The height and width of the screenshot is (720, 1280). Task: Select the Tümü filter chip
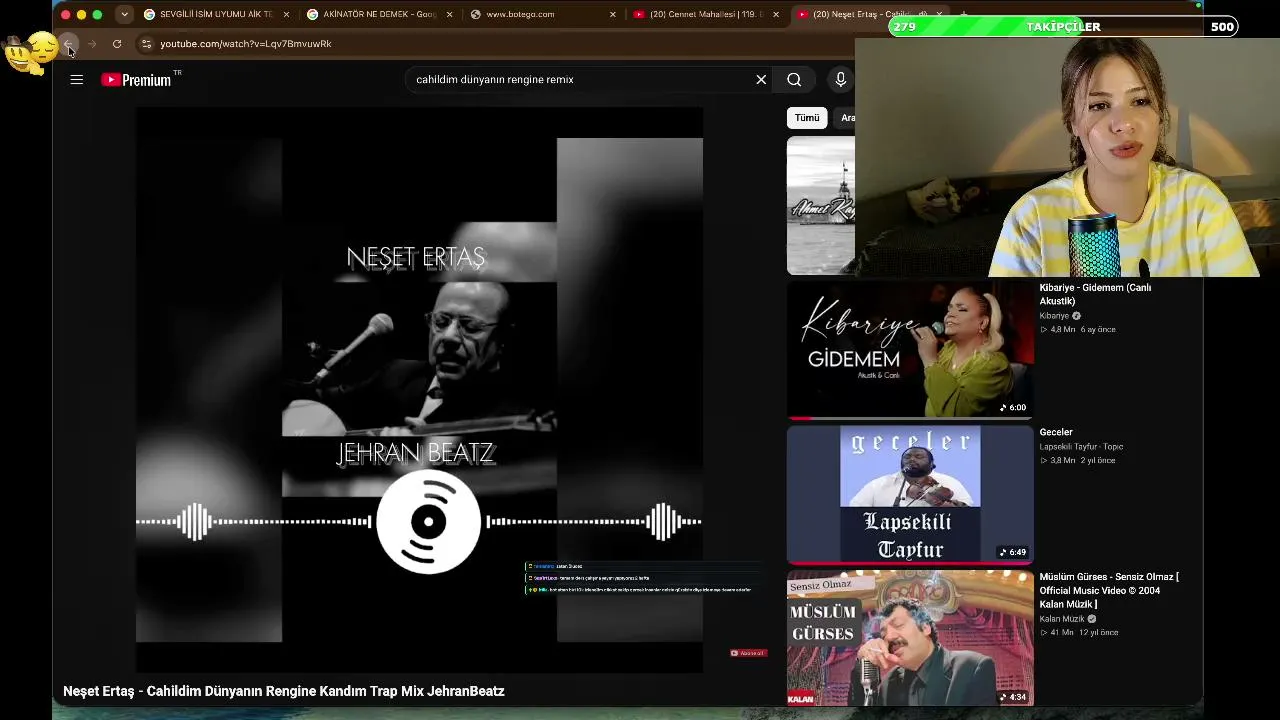tap(807, 118)
